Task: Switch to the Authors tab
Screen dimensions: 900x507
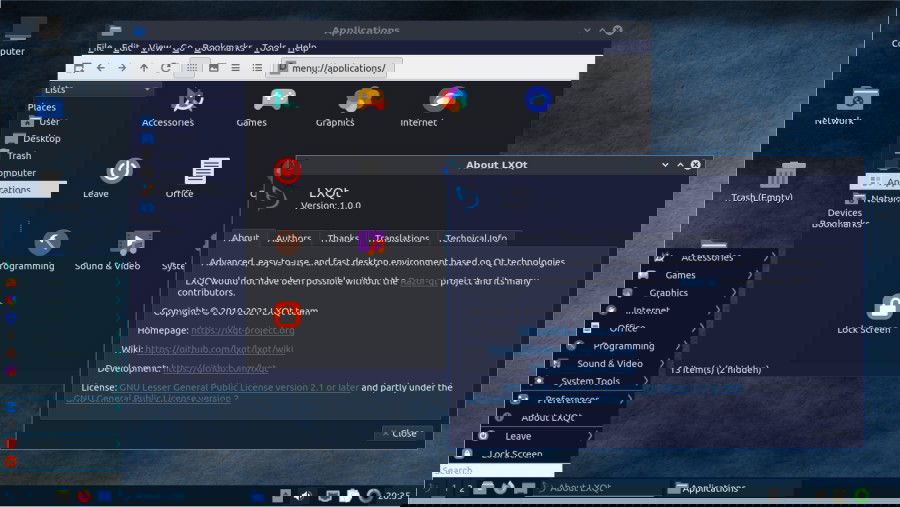Action: coord(293,238)
